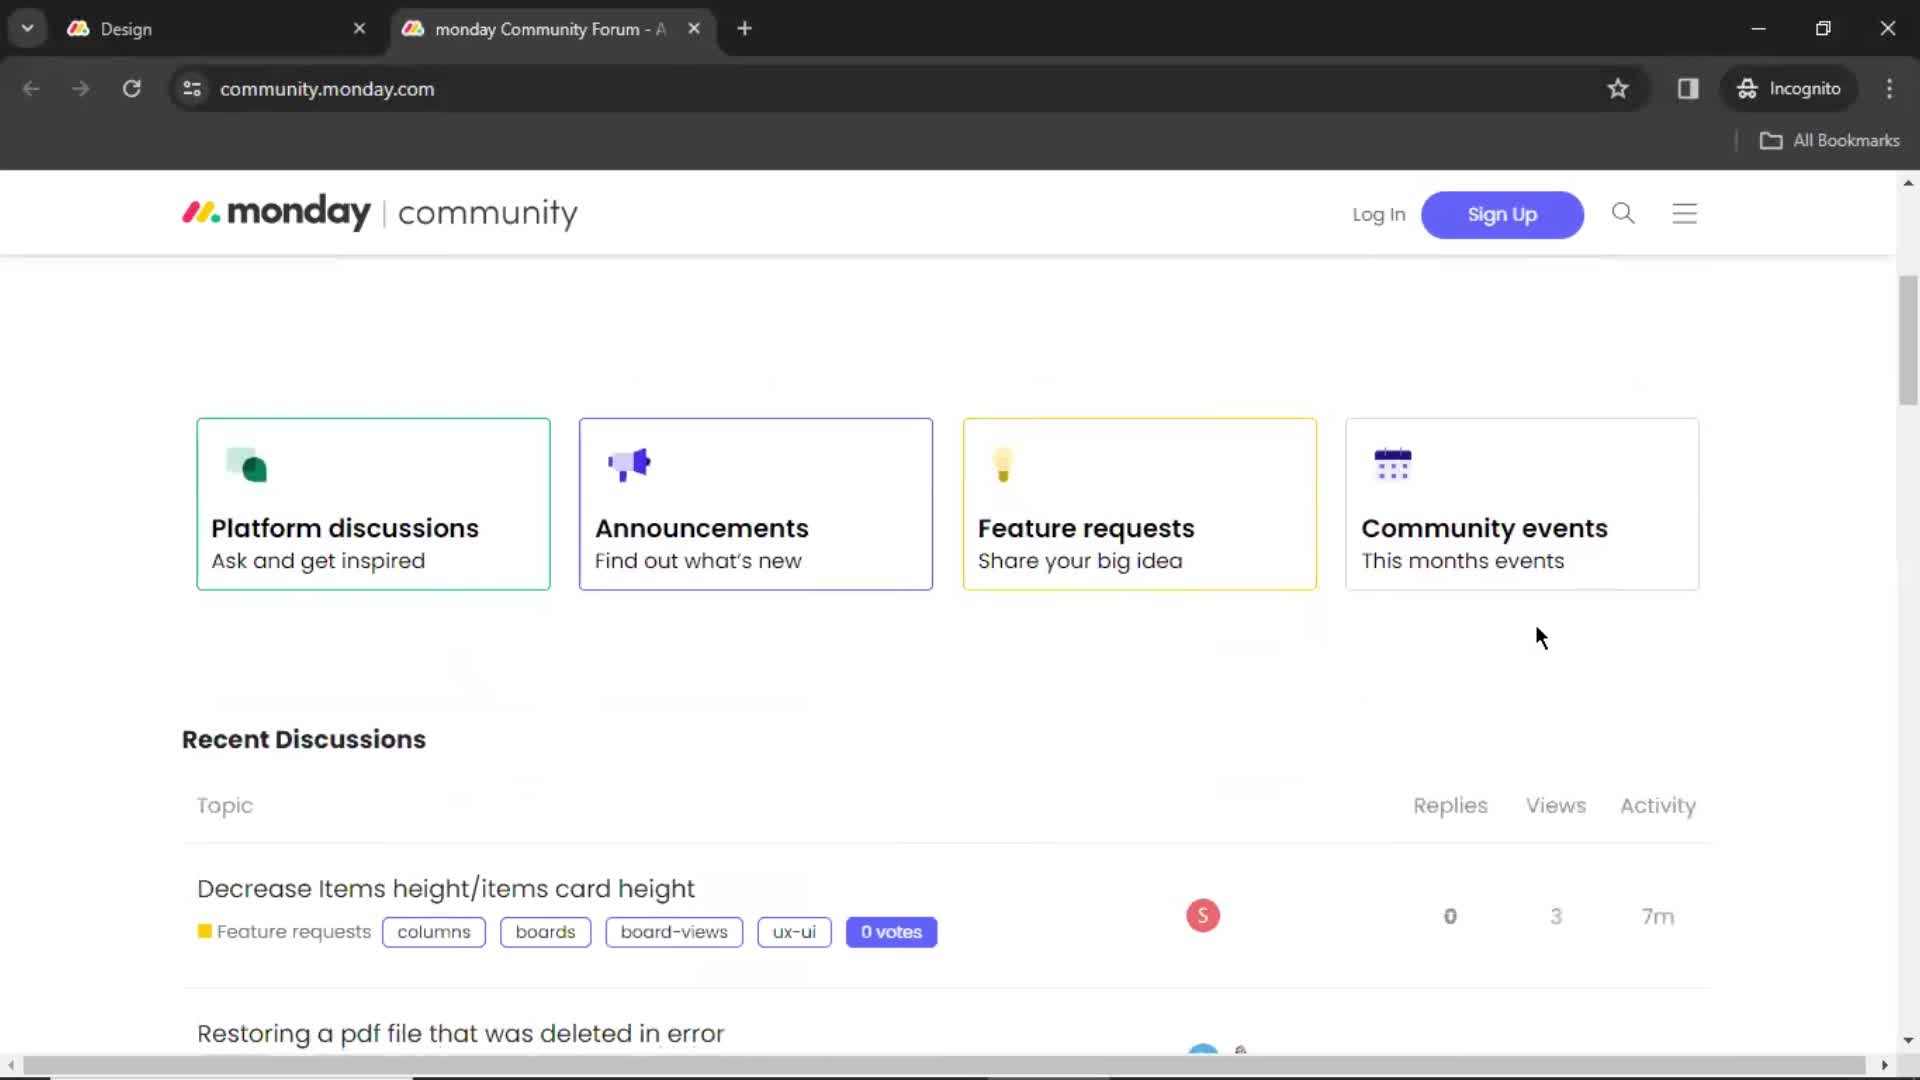Toggle the ux-ui tag filter on post
The width and height of the screenshot is (1920, 1080).
pos(794,931)
